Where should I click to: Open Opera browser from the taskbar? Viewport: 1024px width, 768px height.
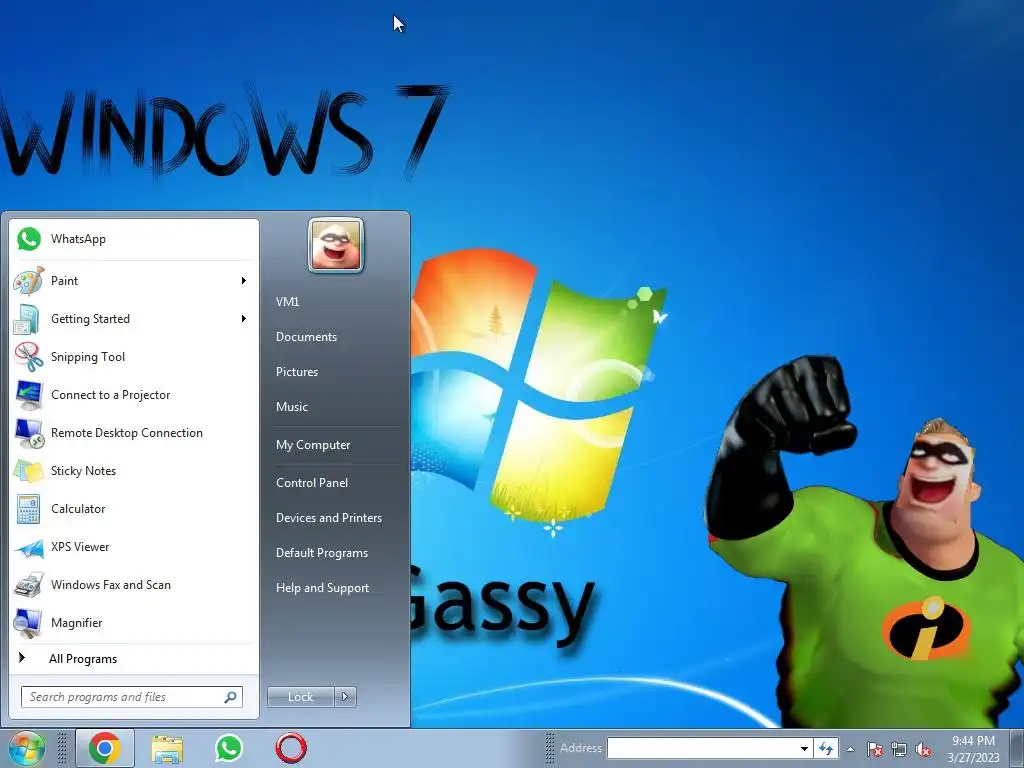tap(291, 748)
